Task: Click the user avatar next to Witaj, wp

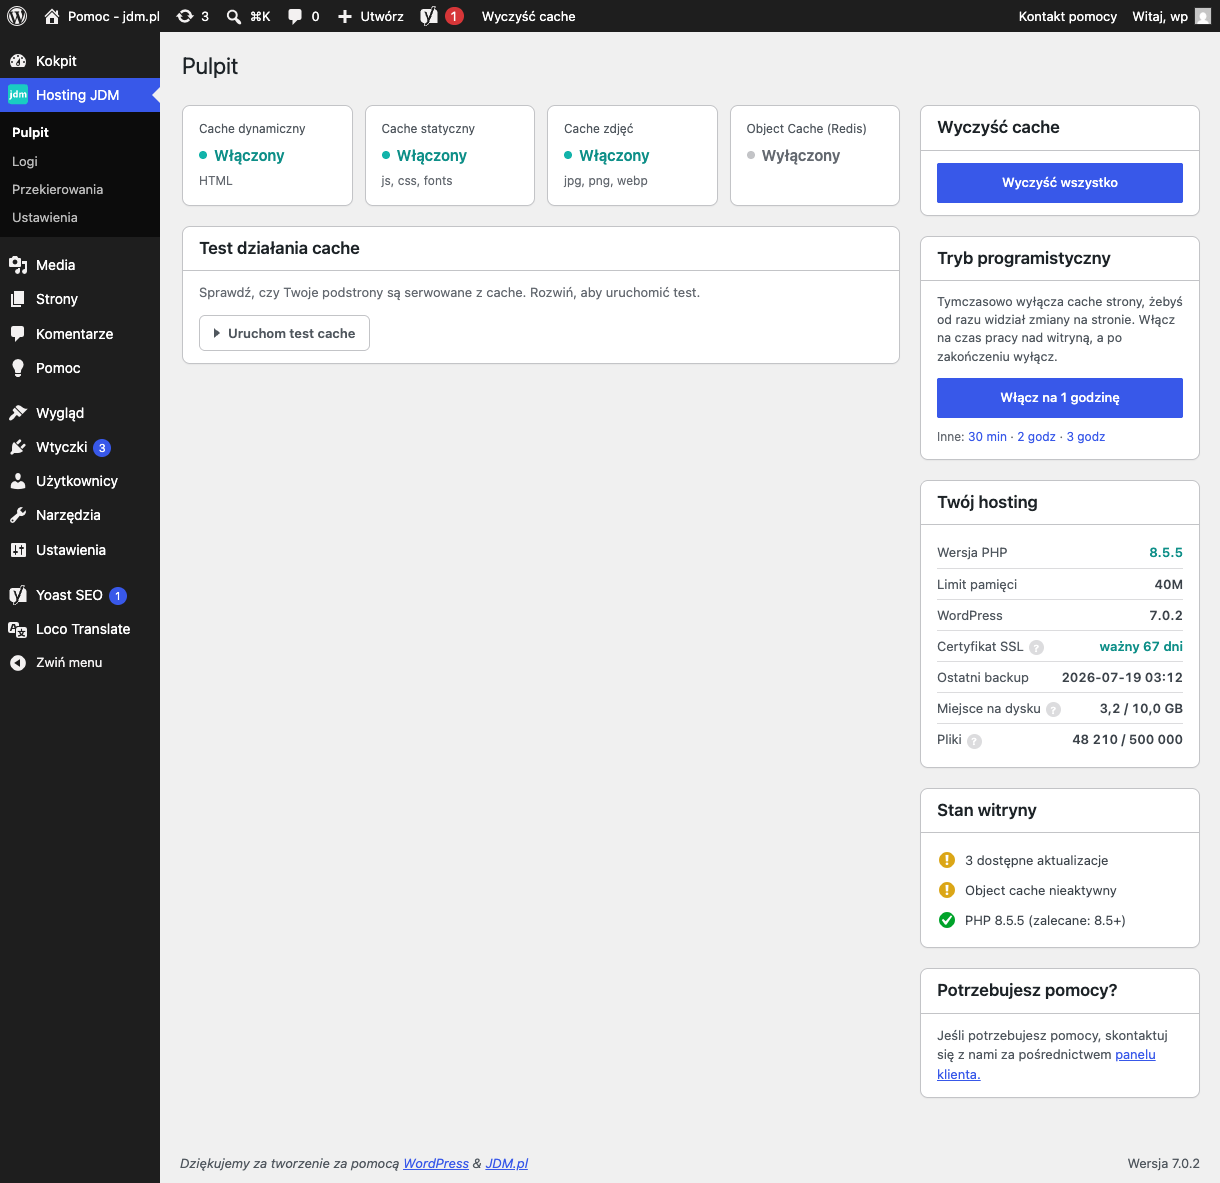Action: click(1203, 16)
